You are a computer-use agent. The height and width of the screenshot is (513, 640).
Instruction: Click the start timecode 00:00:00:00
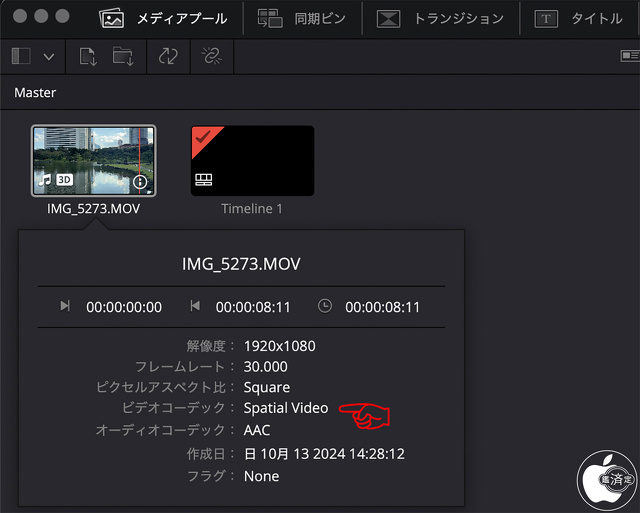coord(124,307)
